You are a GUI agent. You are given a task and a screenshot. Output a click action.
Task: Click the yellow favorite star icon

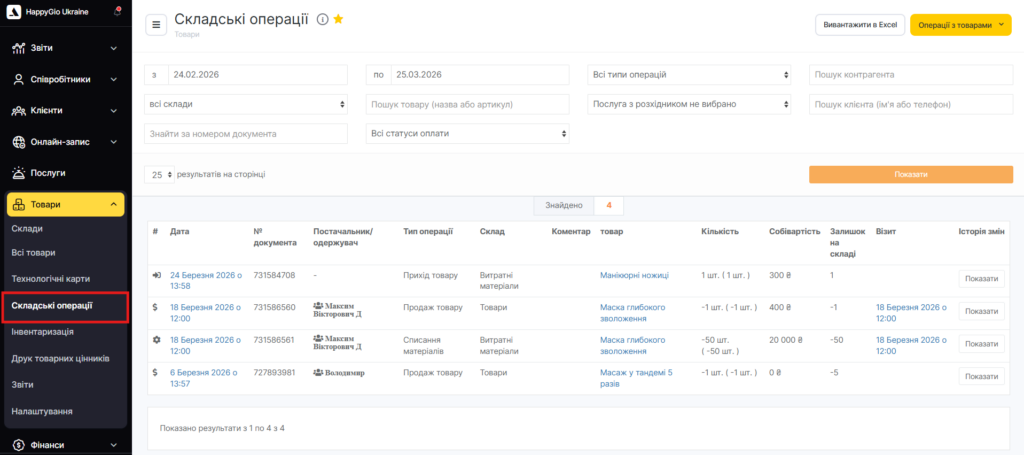point(338,20)
